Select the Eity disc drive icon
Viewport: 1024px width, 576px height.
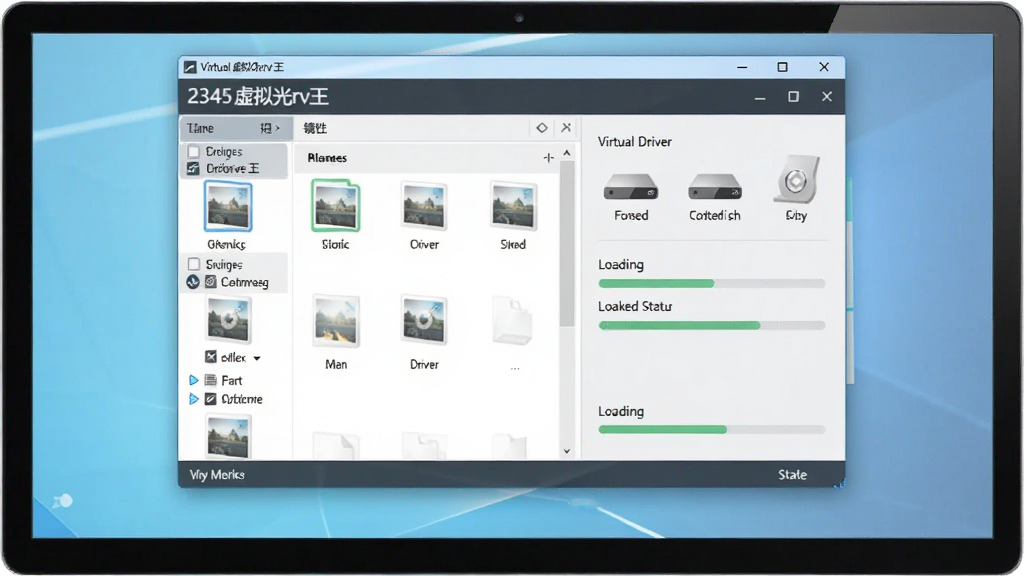click(796, 180)
